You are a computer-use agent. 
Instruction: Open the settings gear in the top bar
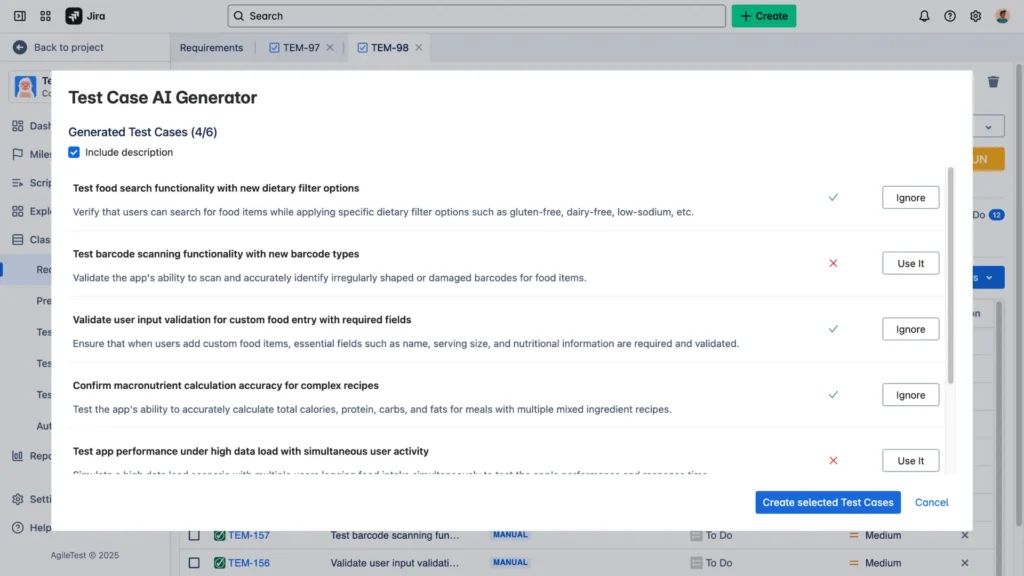[974, 16]
